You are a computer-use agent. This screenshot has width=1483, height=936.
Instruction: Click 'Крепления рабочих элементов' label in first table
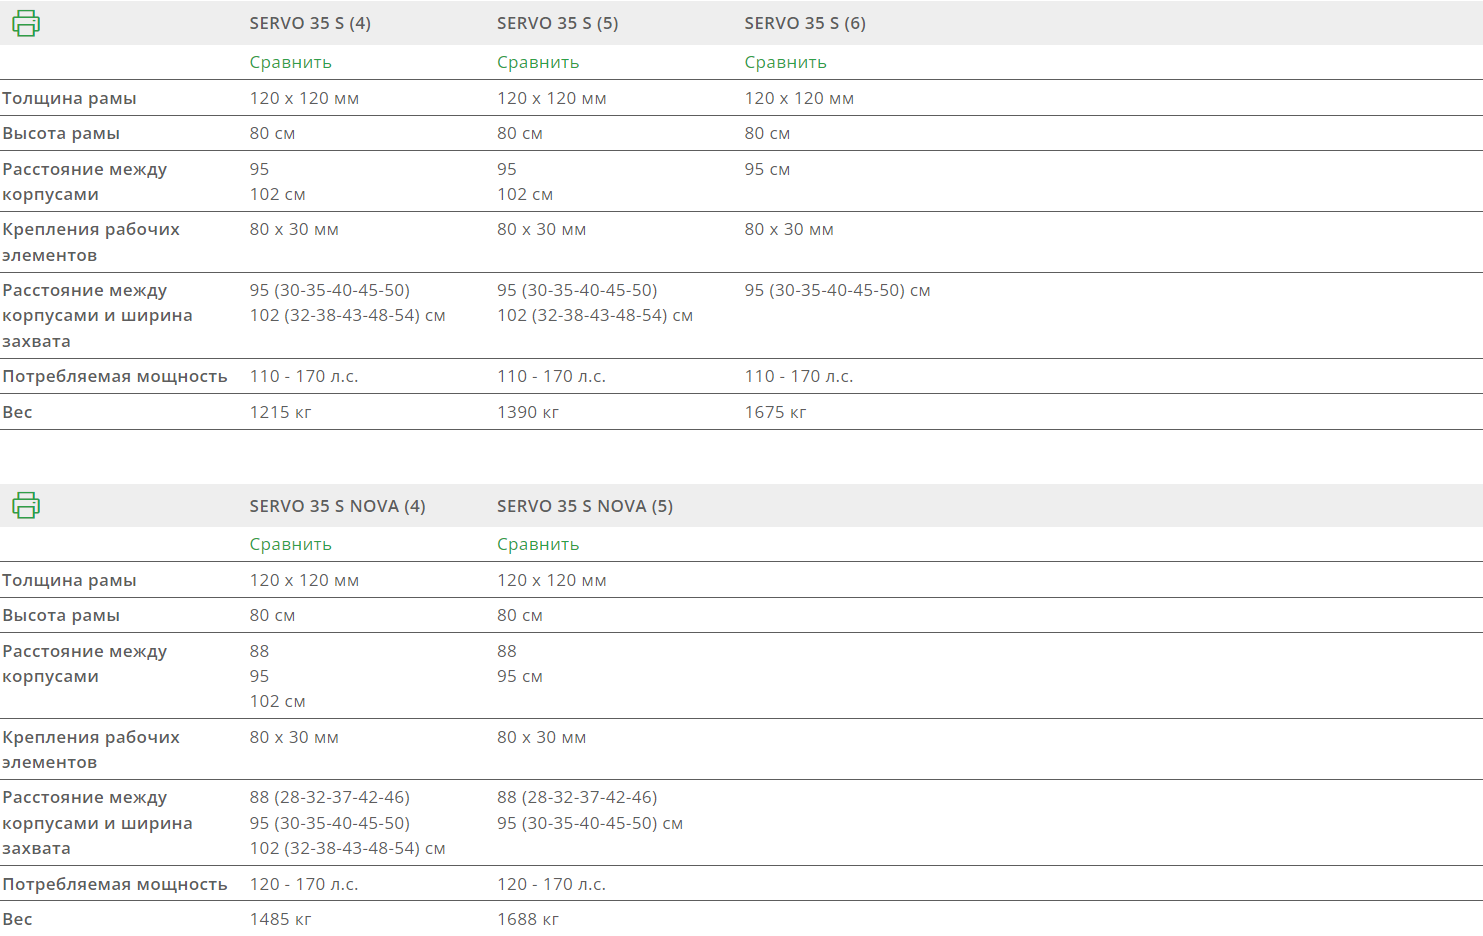click(91, 242)
